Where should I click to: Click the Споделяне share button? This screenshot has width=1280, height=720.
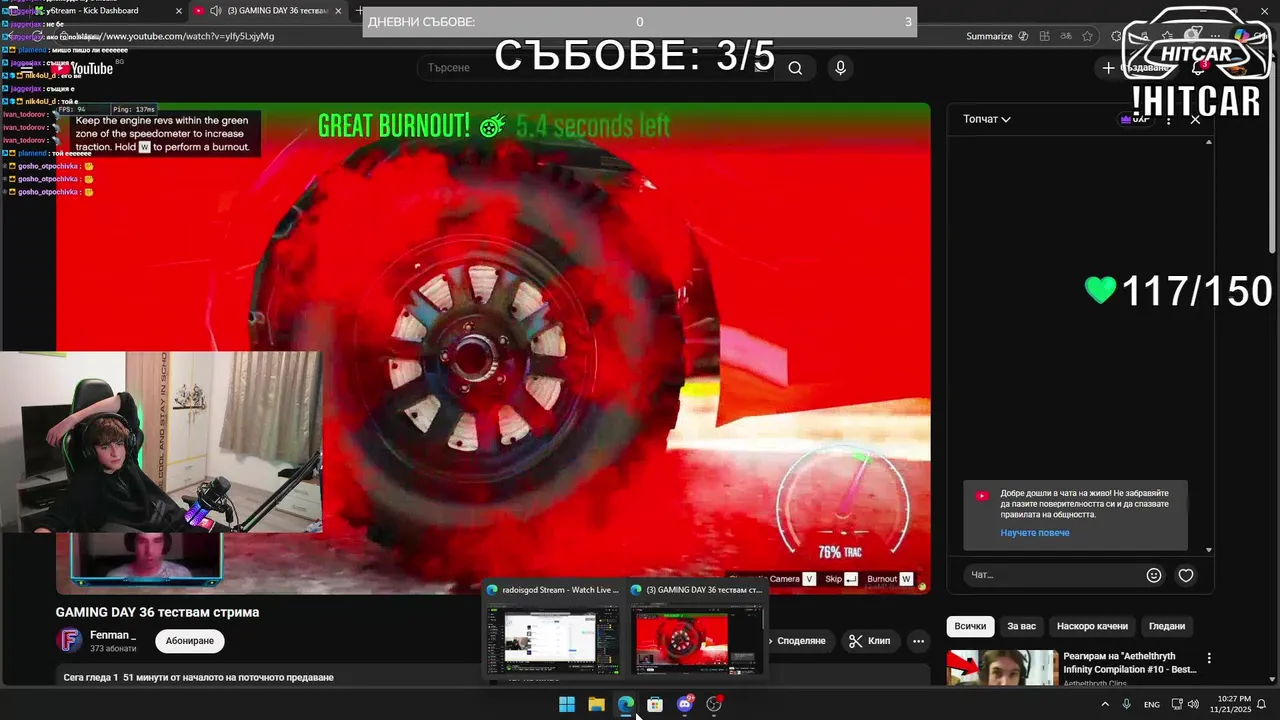pyautogui.click(x=799, y=641)
